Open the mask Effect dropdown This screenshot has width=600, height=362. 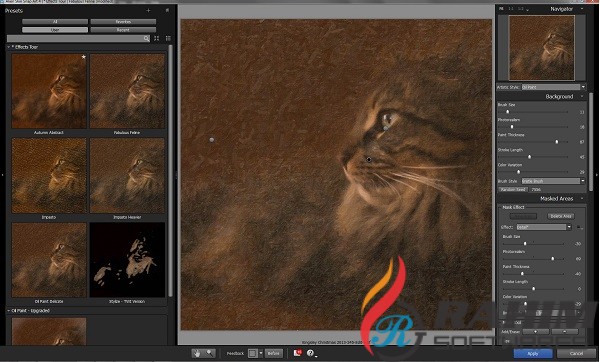coord(544,227)
